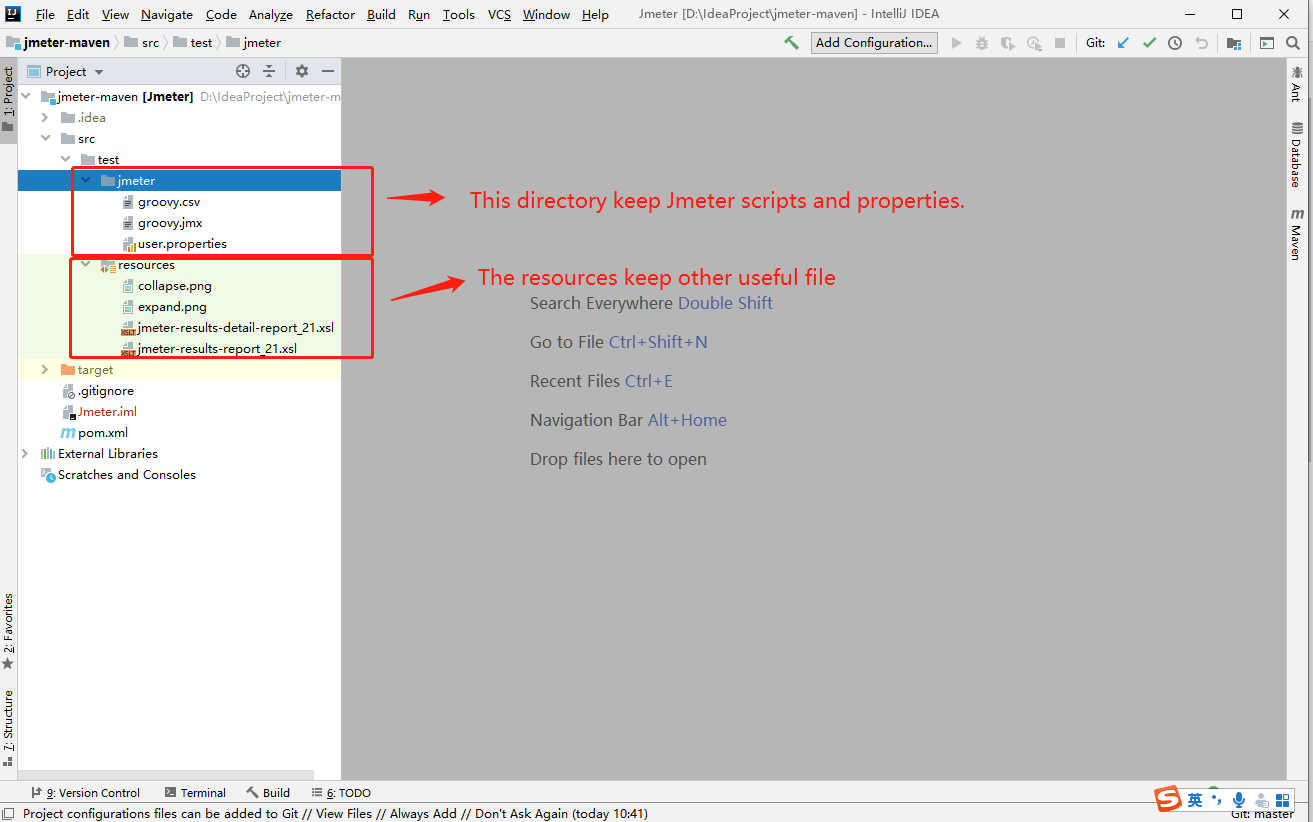Open the Analyze menu
1313x822 pixels.
270,15
